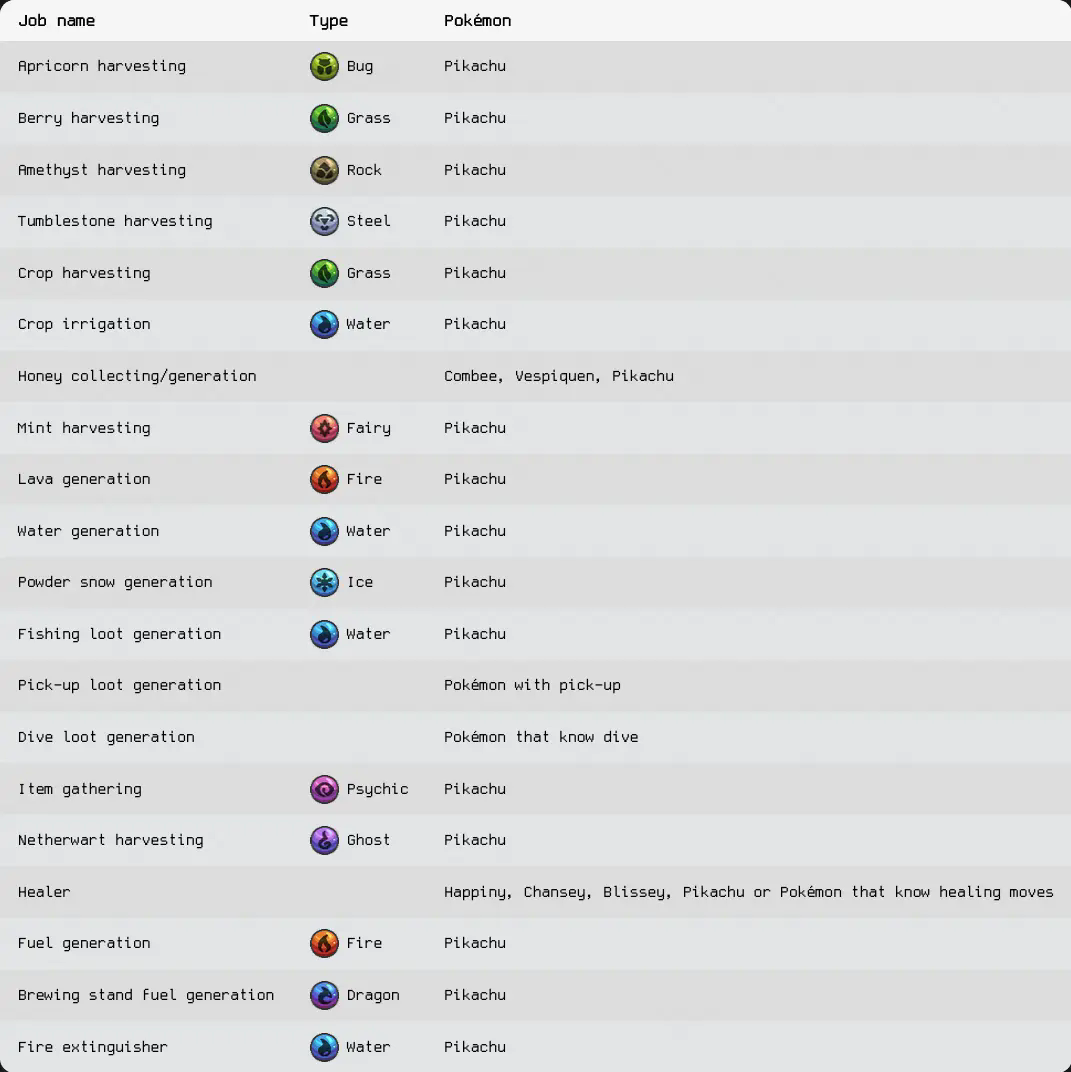Click the "Pokémon" column header

tap(477, 20)
